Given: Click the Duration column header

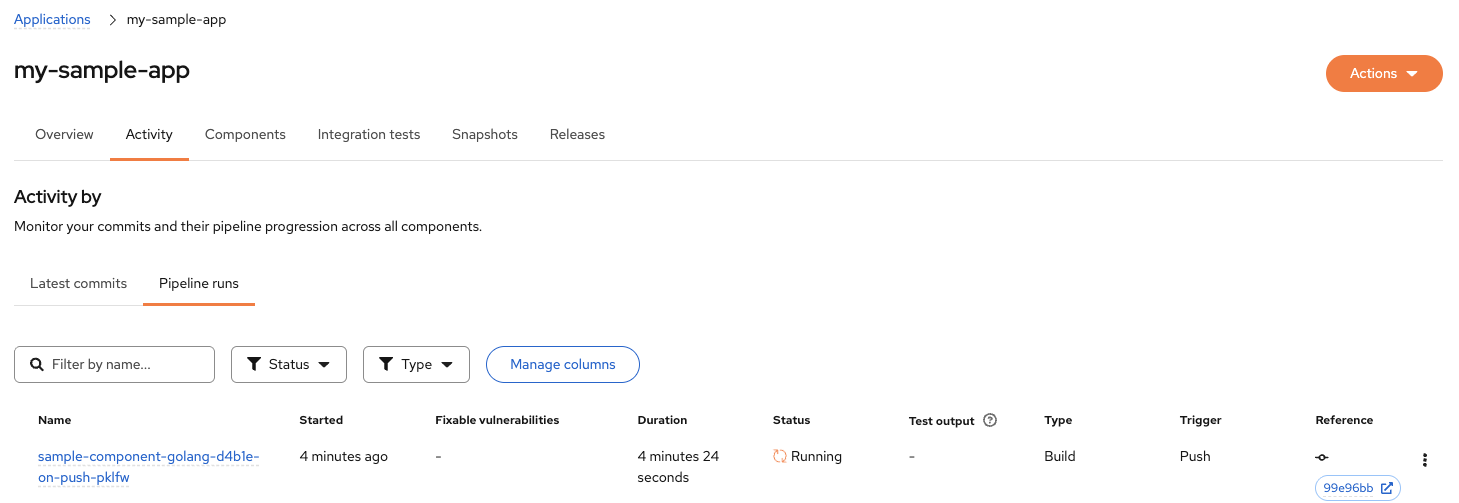Looking at the screenshot, I should coord(662,420).
